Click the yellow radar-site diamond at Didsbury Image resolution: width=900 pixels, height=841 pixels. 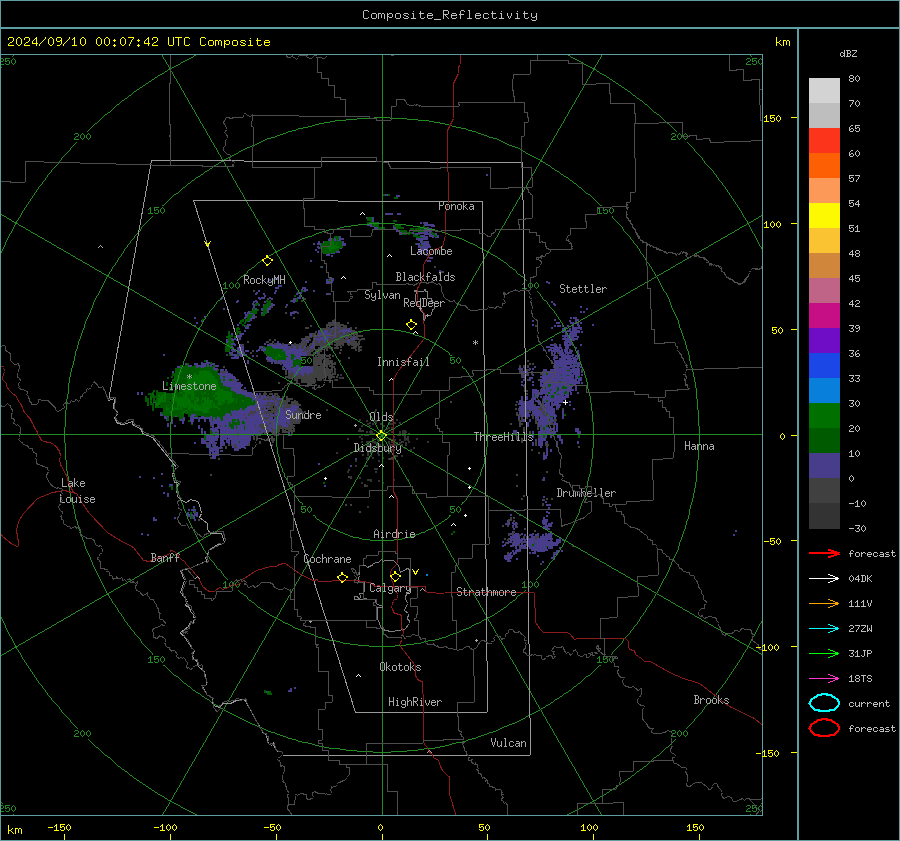[x=381, y=436]
